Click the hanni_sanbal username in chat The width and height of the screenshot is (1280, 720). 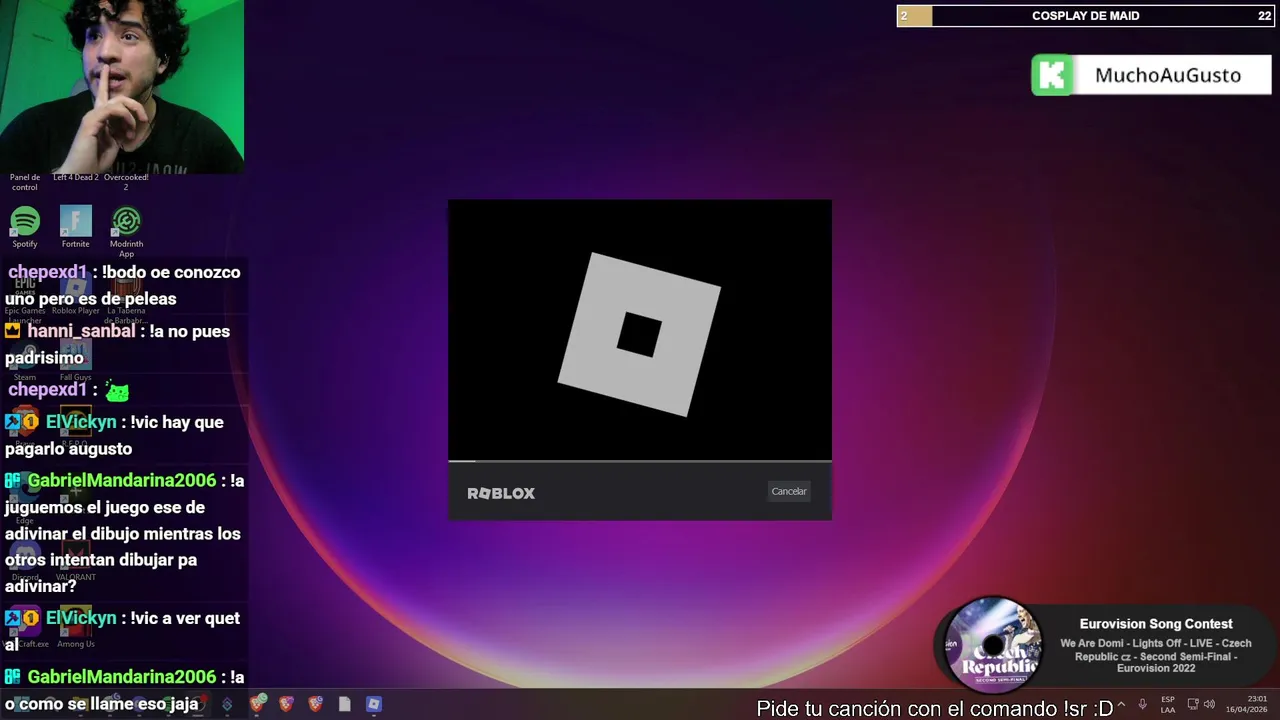point(81,331)
